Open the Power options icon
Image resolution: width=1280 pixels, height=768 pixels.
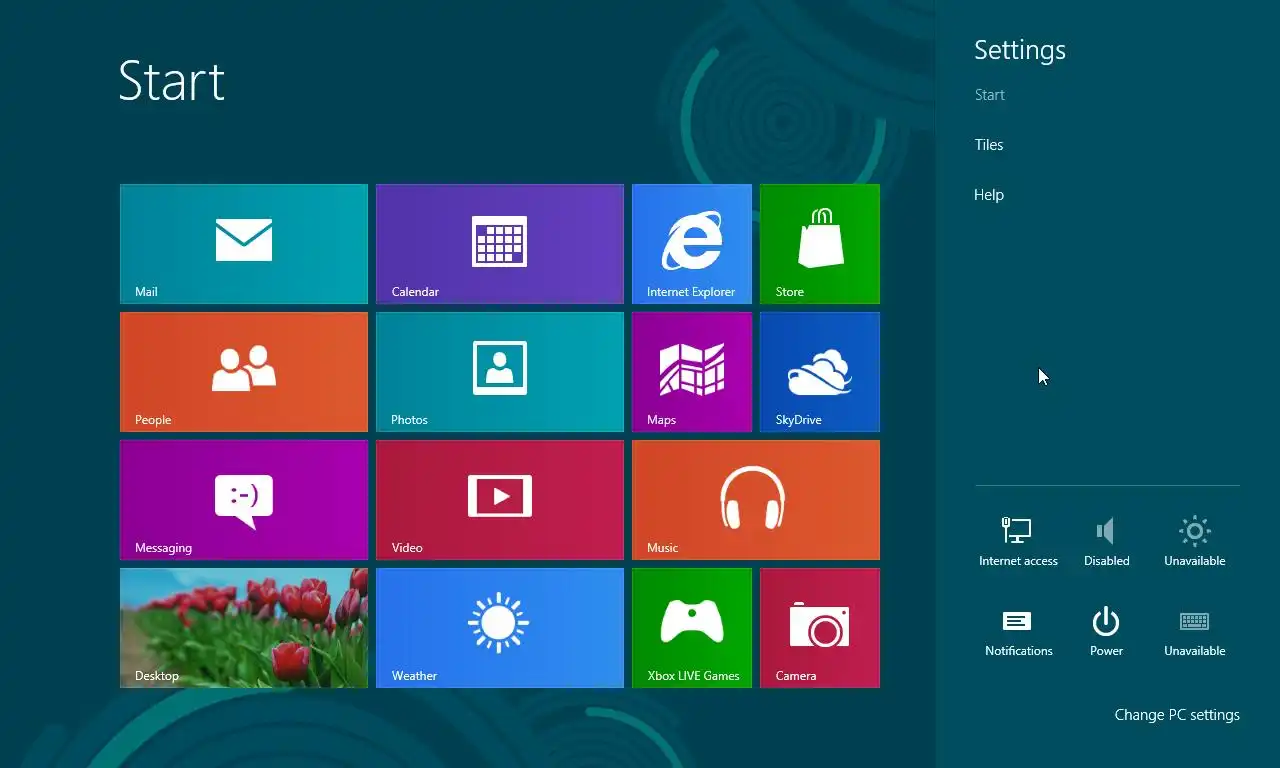pos(1106,631)
